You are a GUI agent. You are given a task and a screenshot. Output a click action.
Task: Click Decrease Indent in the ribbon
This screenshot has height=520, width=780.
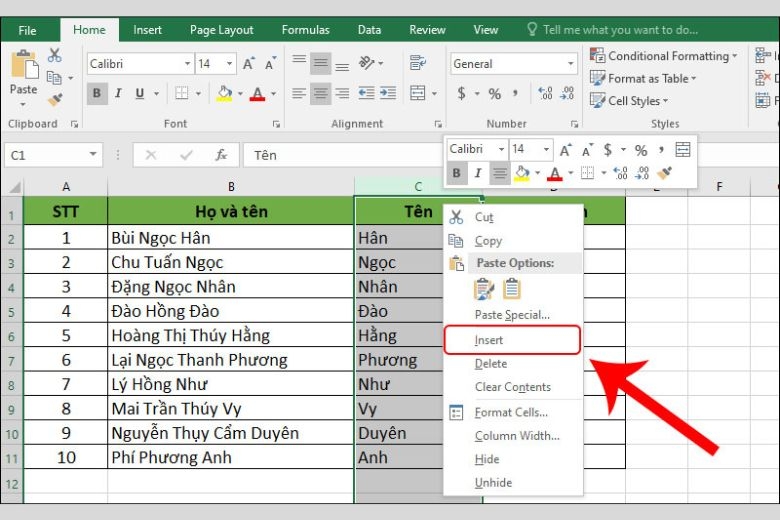point(367,93)
